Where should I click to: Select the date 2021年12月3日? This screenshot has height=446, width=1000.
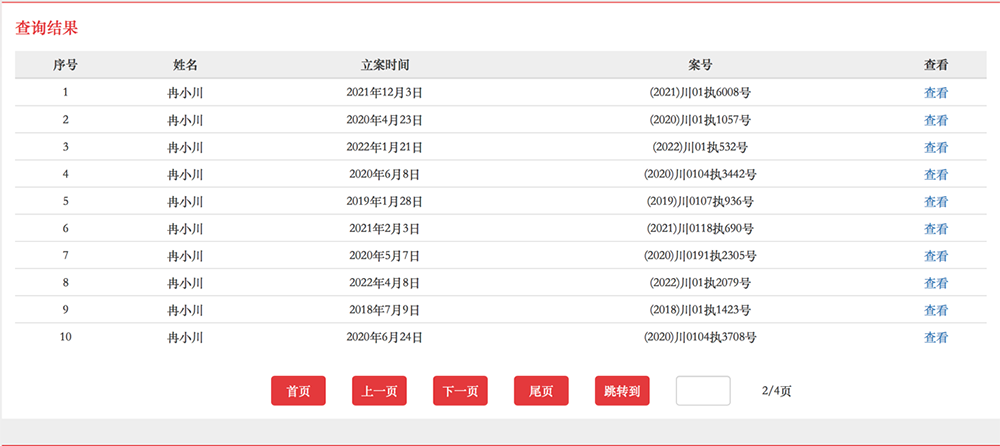click(x=385, y=93)
